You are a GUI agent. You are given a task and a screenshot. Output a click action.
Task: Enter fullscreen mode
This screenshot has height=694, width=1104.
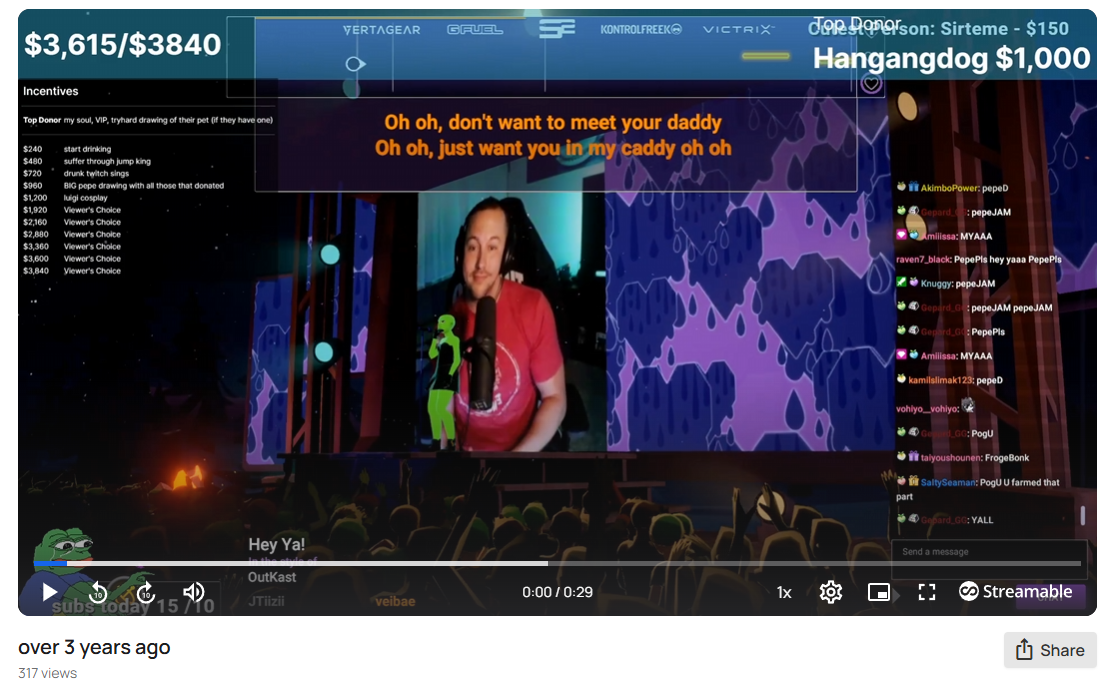point(927,593)
